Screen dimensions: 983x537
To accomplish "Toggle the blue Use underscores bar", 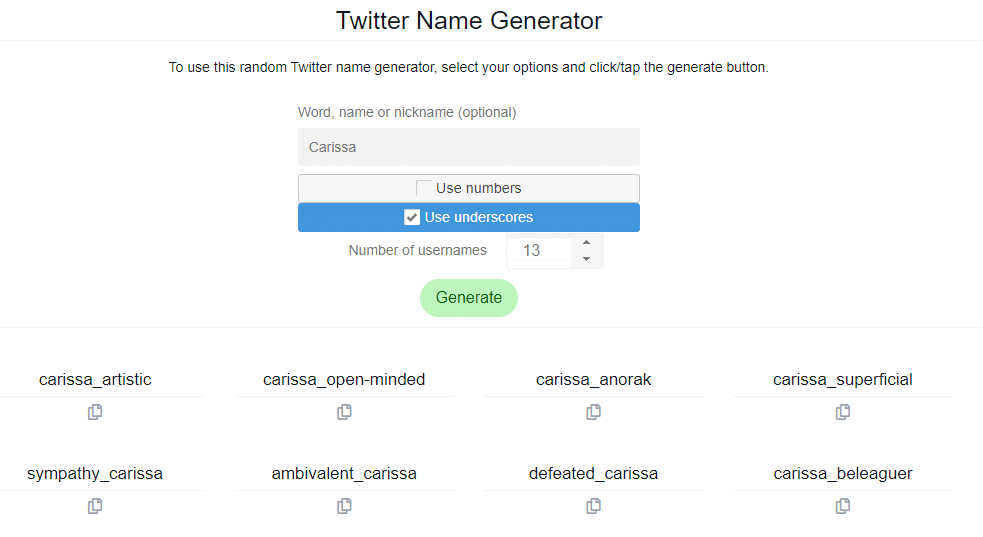I will point(469,217).
